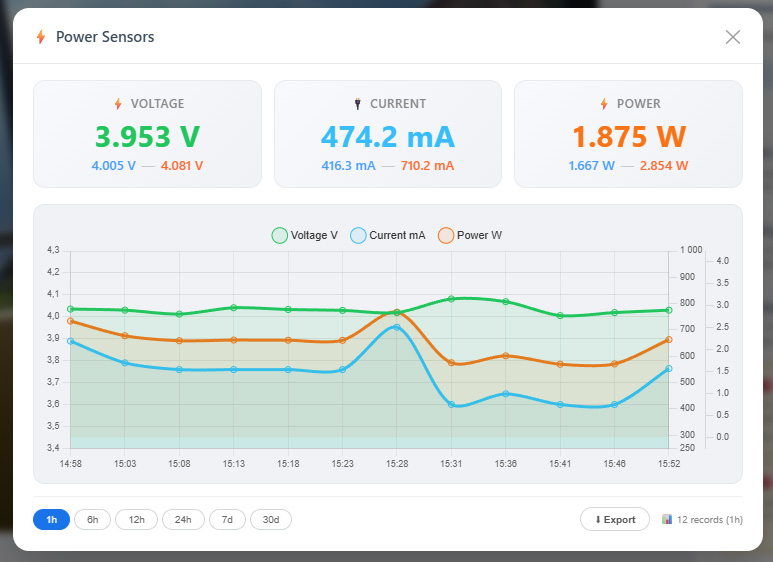Click the voltage data point at 15:41
Image resolution: width=773 pixels, height=562 pixels.
[x=560, y=316]
